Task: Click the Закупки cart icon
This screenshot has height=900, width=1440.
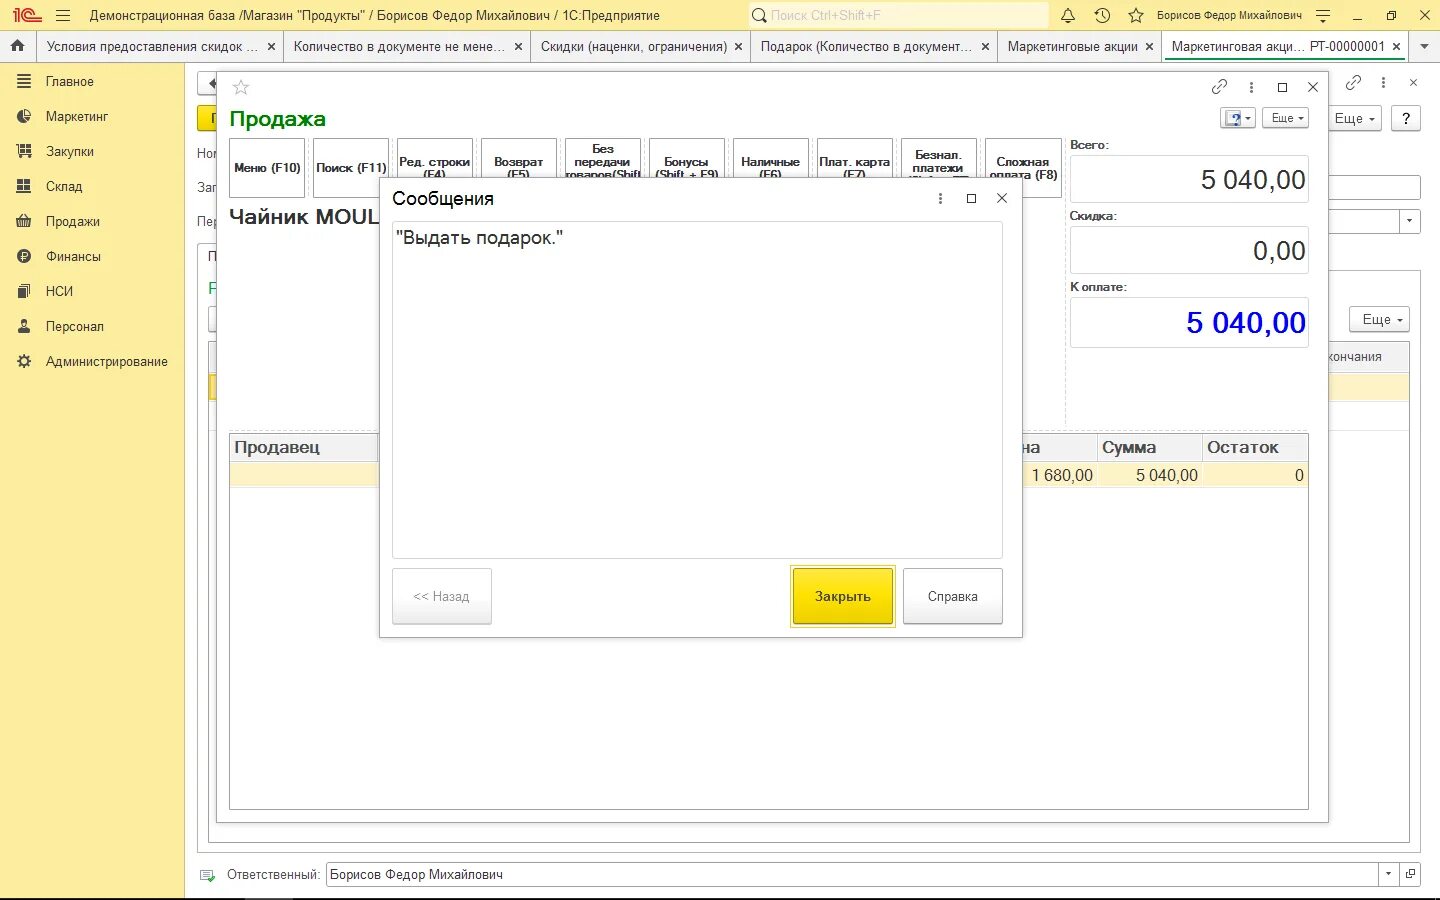Action: (x=24, y=151)
